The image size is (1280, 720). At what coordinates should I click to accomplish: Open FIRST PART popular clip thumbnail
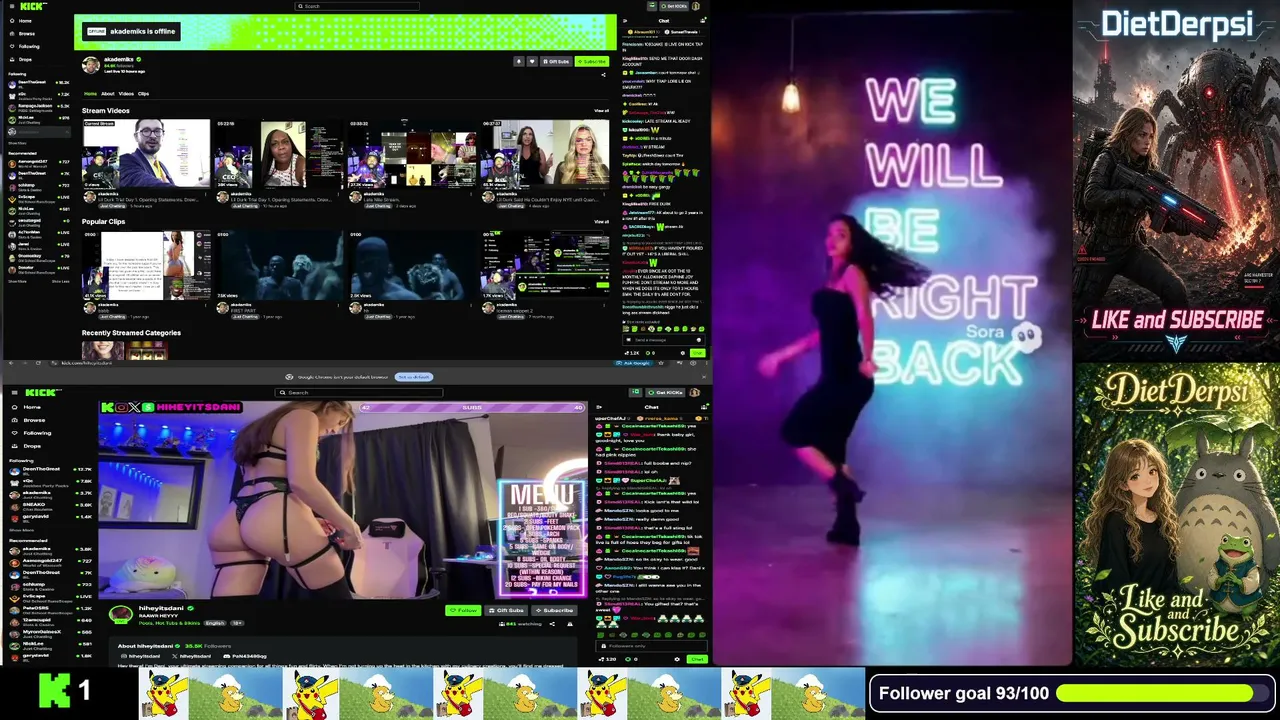tap(279, 265)
